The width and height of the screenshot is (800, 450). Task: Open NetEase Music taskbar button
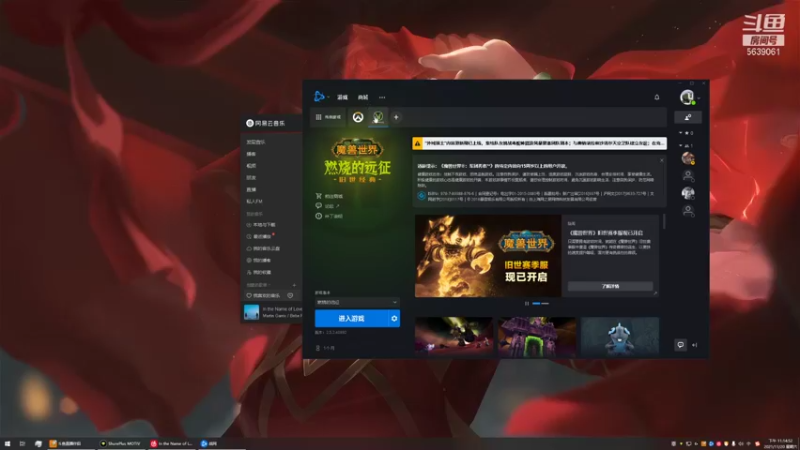173,443
